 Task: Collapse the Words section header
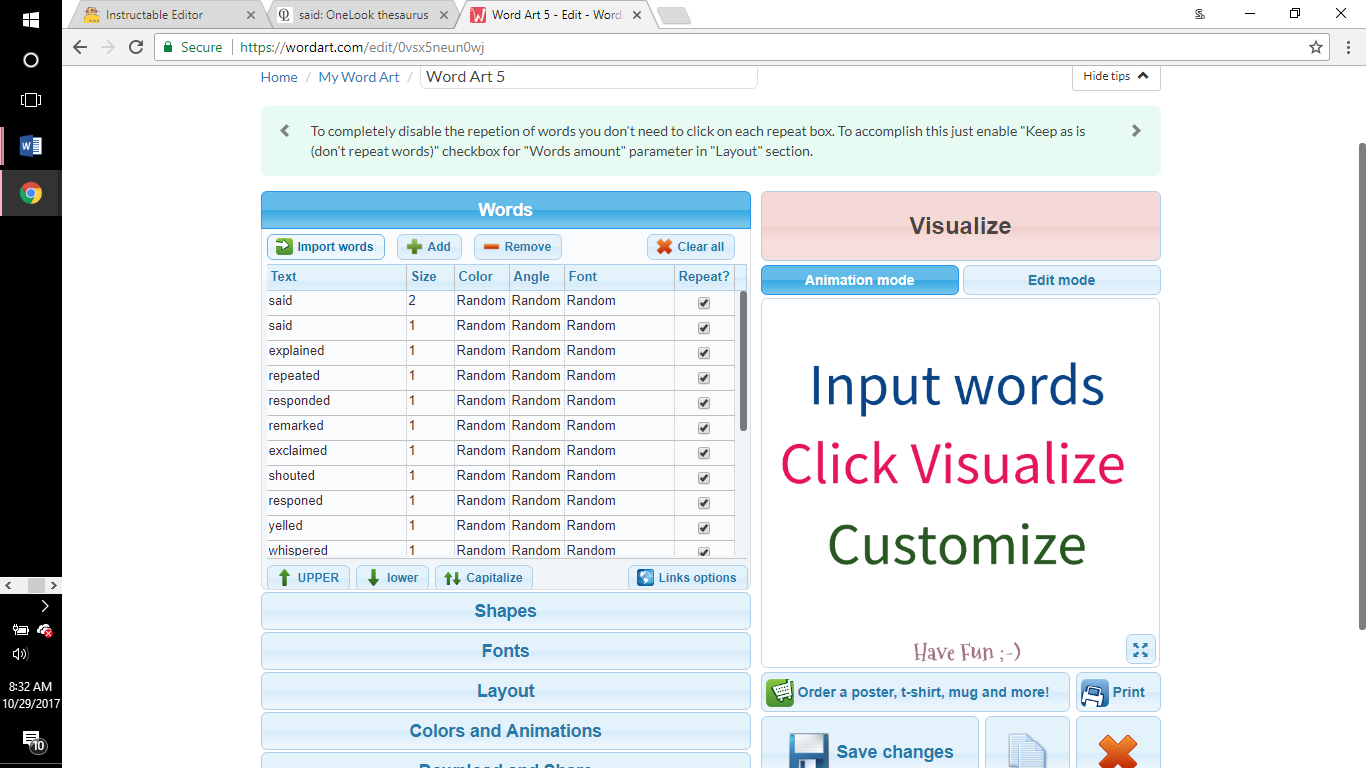[x=505, y=210]
